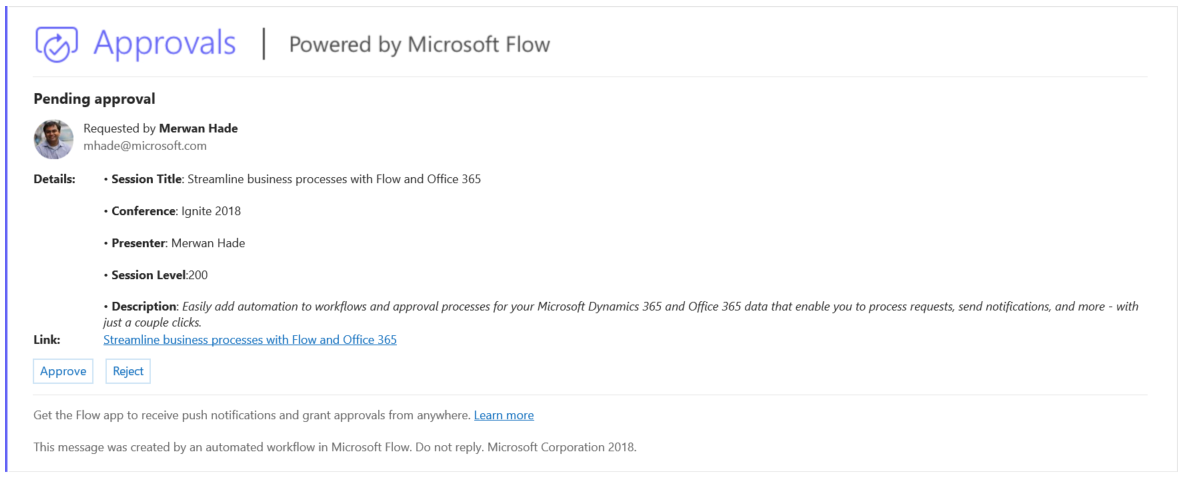This screenshot has height=478, width=1184.
Task: Click the mhade@microsoft.com email address
Action: [145, 146]
